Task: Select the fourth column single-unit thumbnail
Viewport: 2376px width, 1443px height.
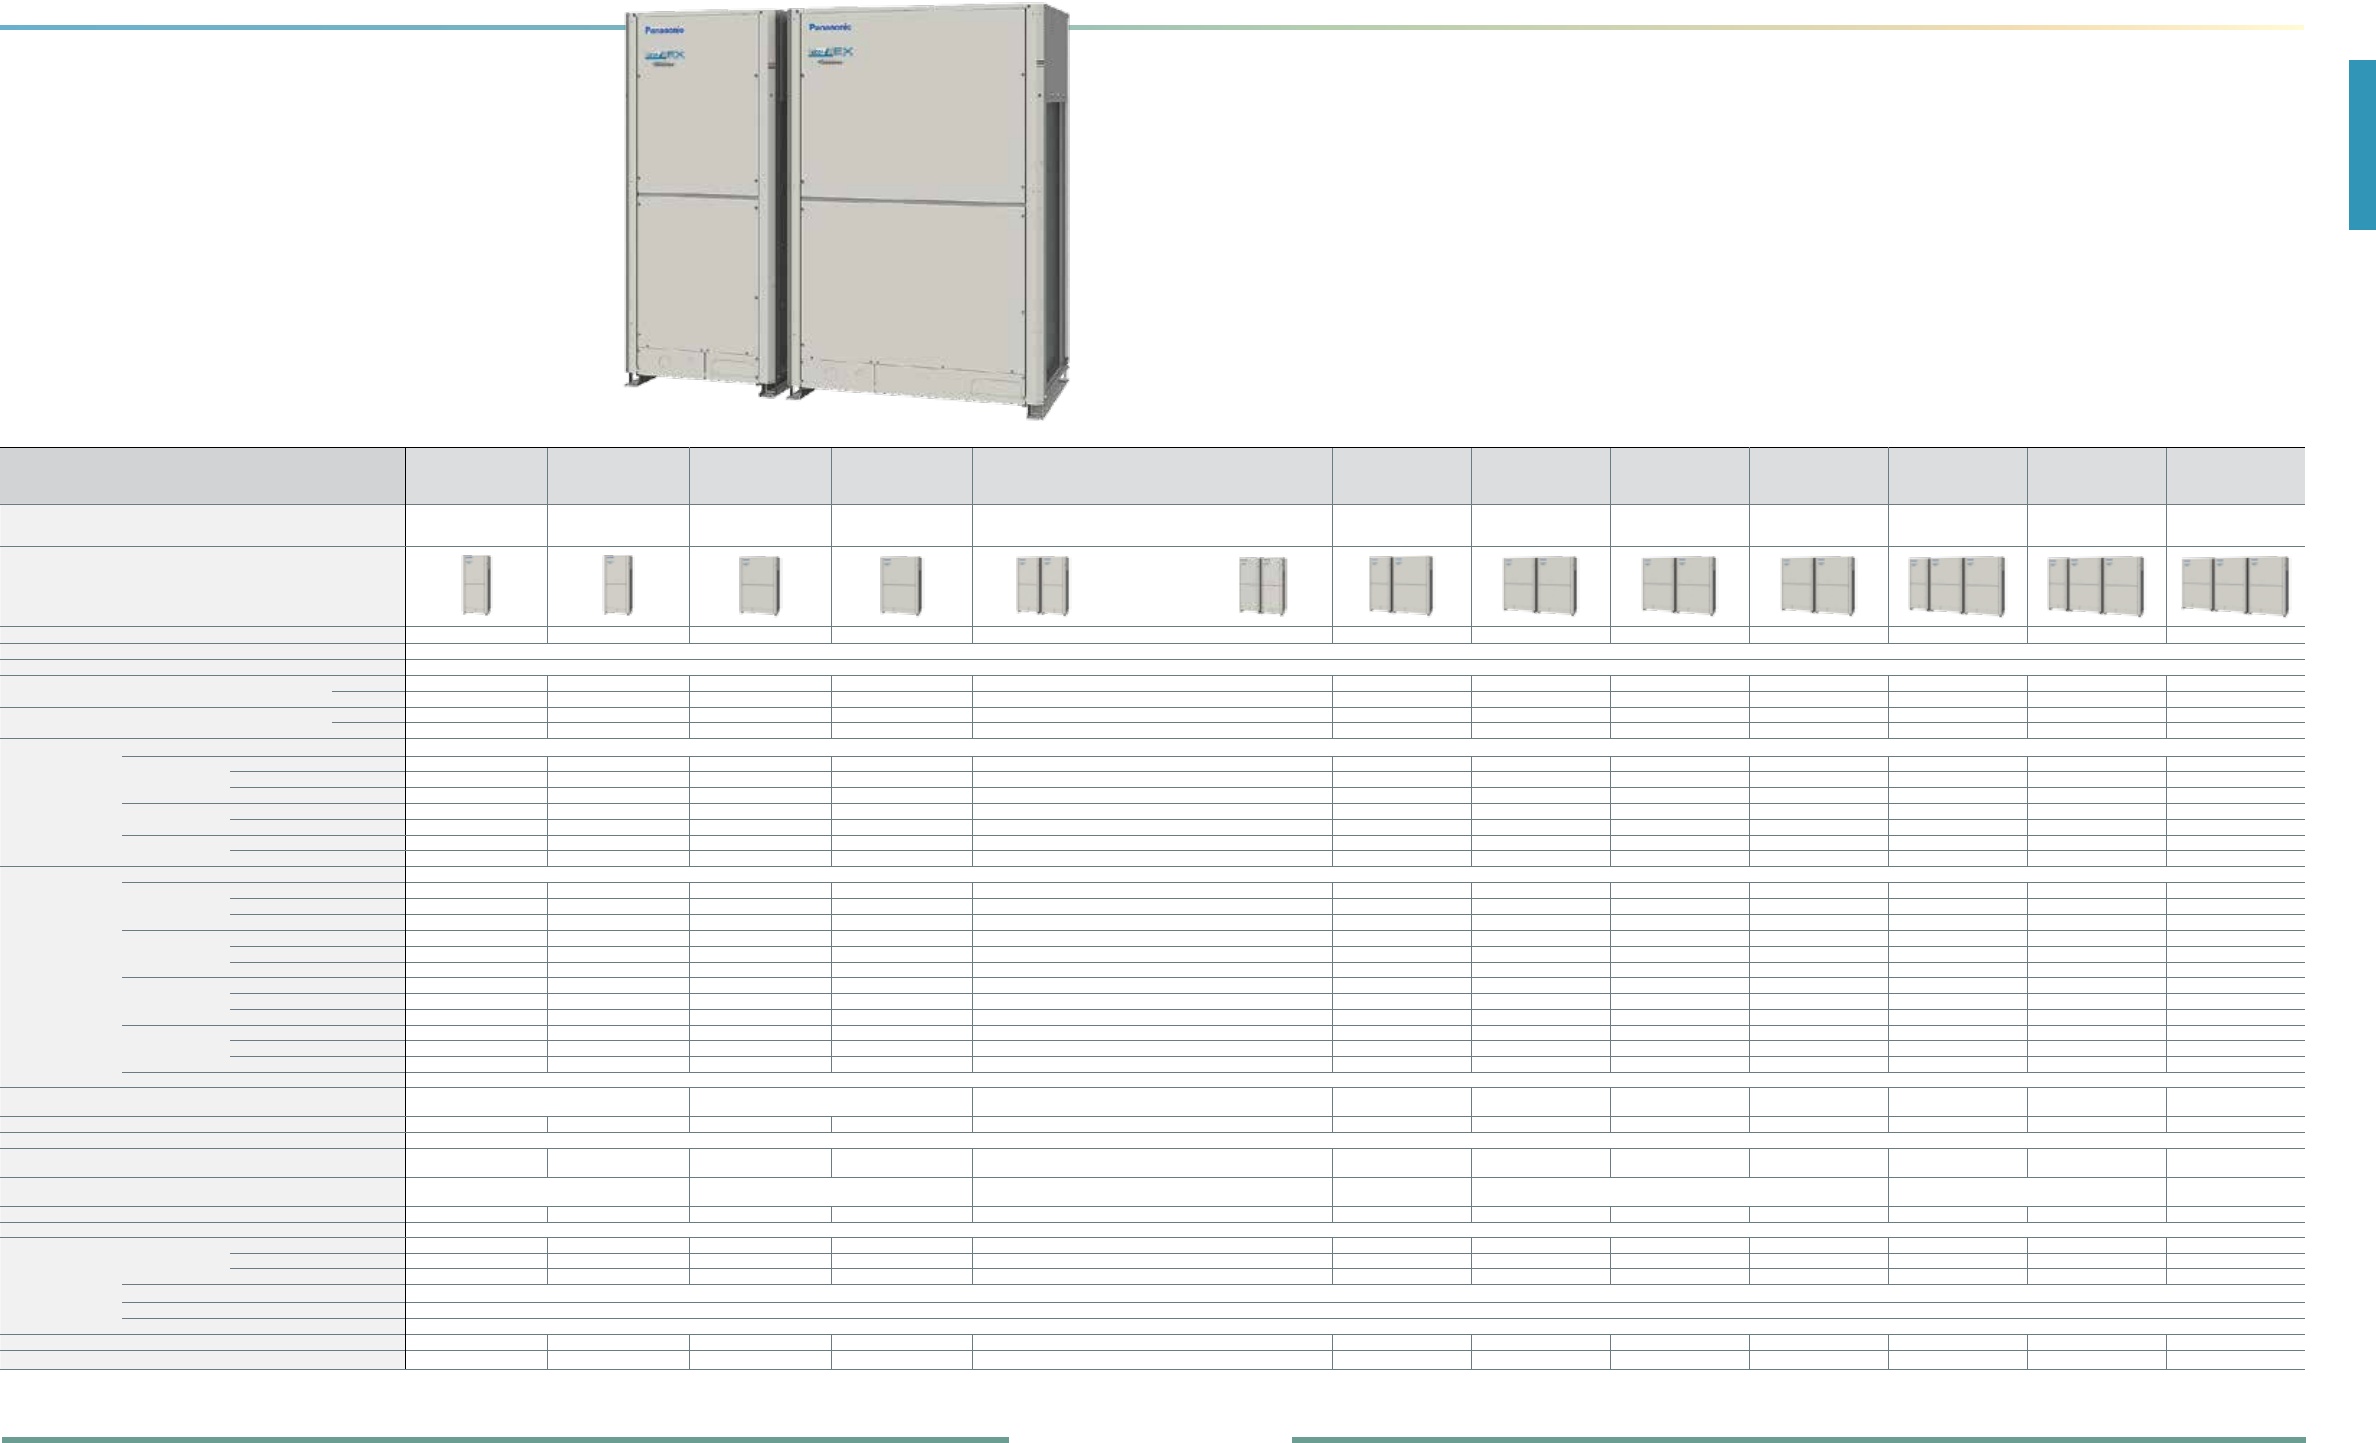Action: 901,585
